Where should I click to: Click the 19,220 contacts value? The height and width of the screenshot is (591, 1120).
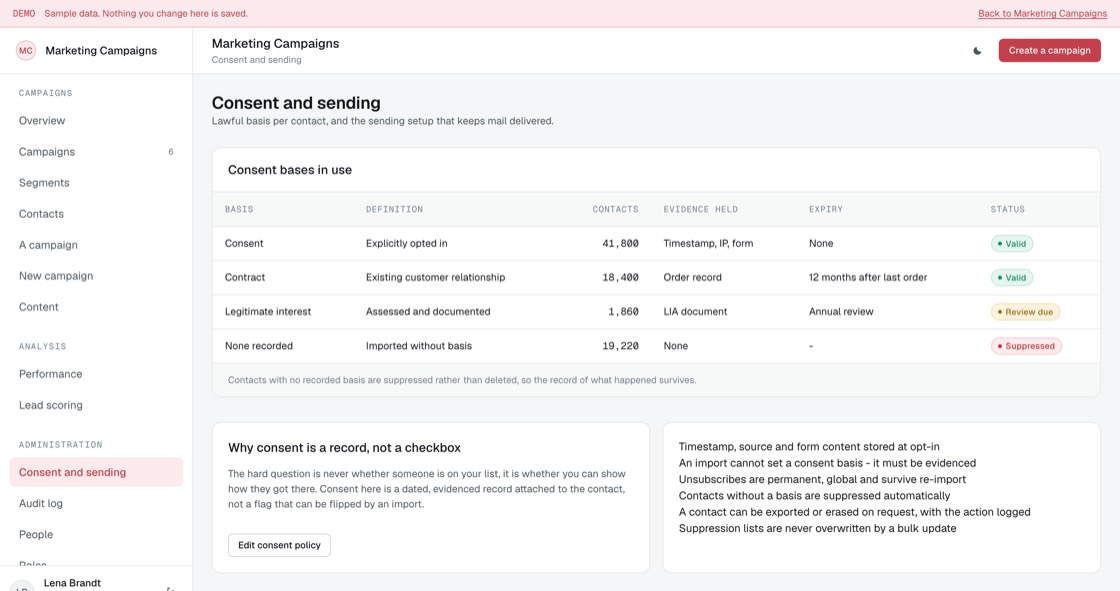click(620, 346)
